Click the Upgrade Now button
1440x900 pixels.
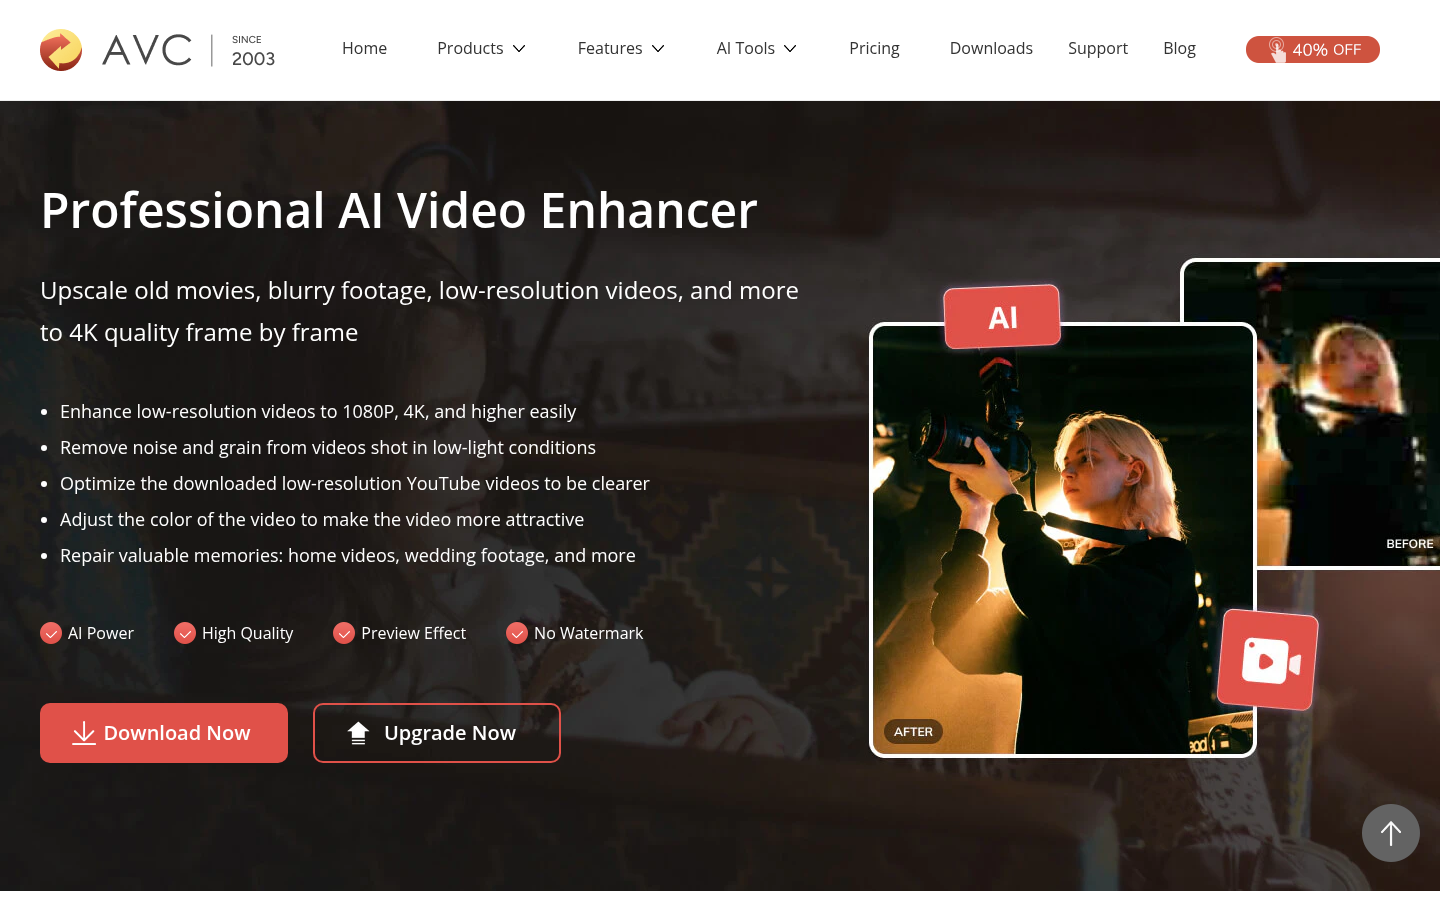(x=437, y=733)
